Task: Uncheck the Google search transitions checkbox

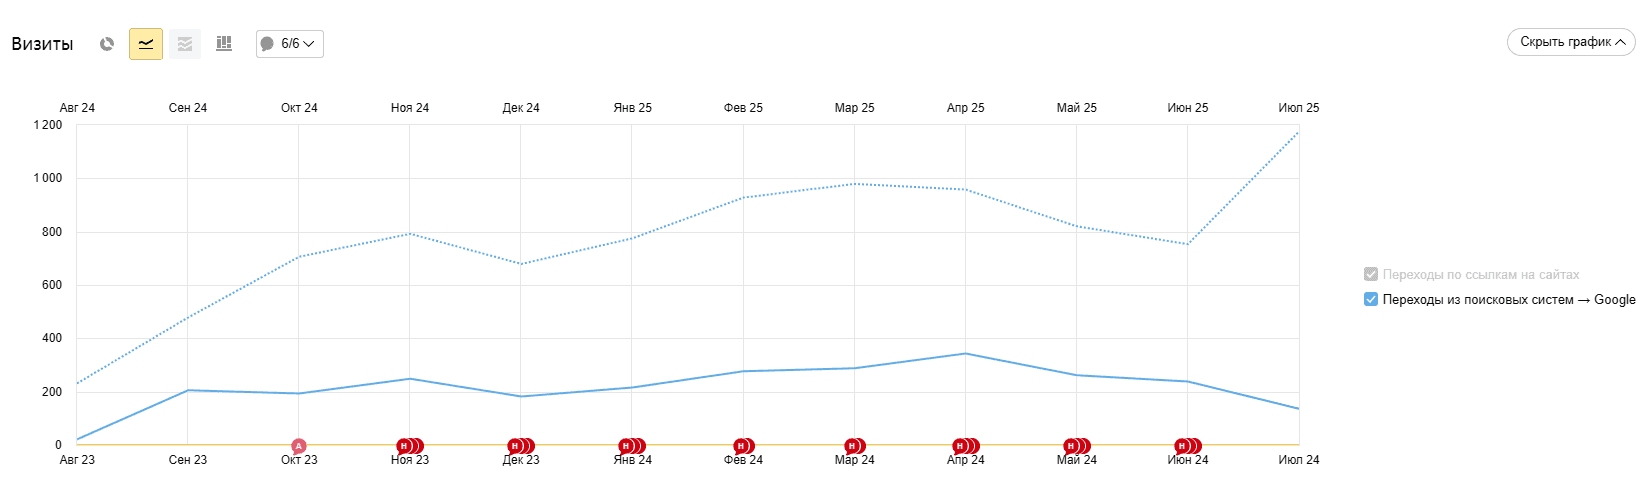Action: (1371, 300)
